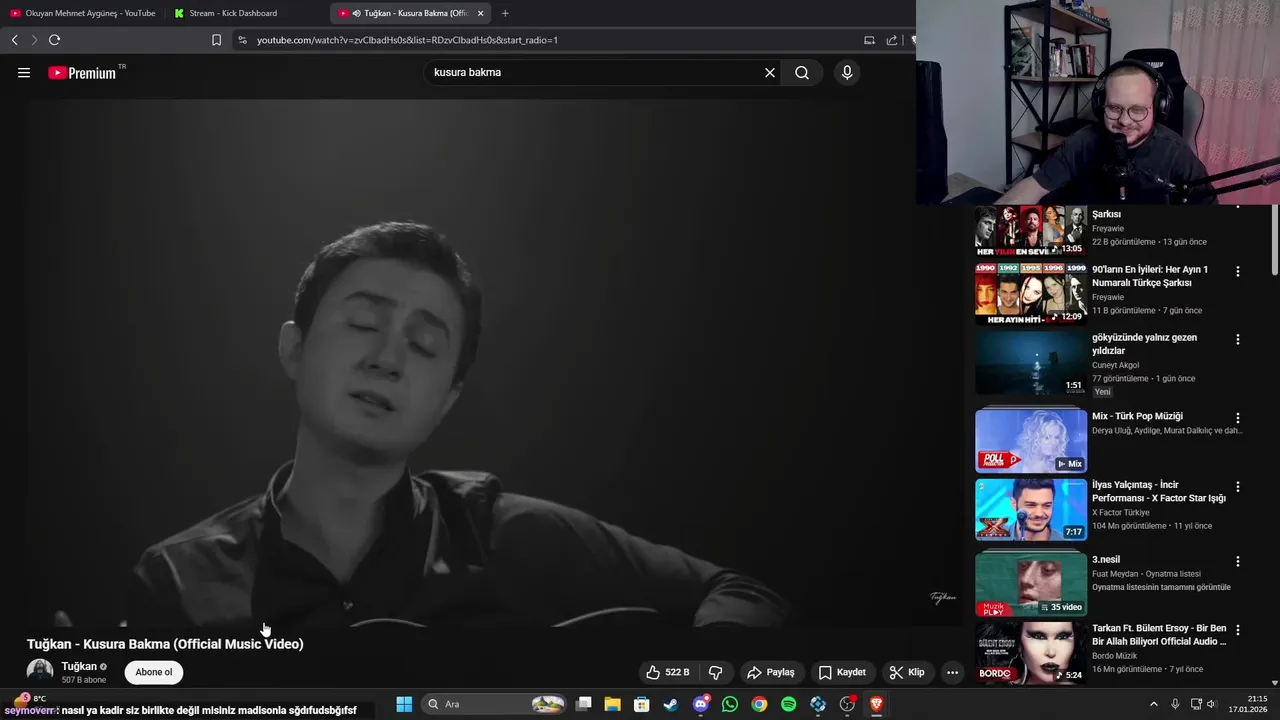
Task: Open the YouTube hamburger guide menu
Action: pyautogui.click(x=24, y=72)
